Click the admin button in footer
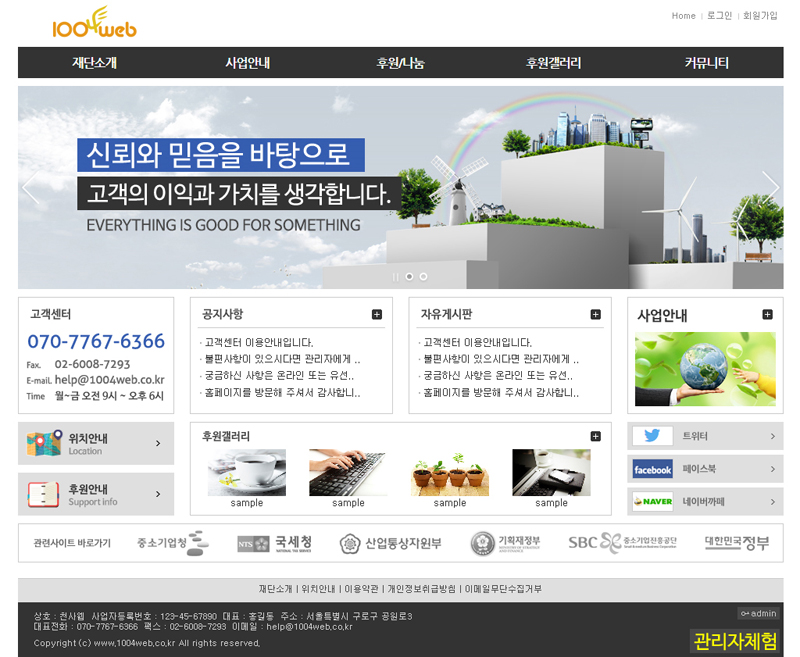The height and width of the screenshot is (657, 800). tap(758, 613)
